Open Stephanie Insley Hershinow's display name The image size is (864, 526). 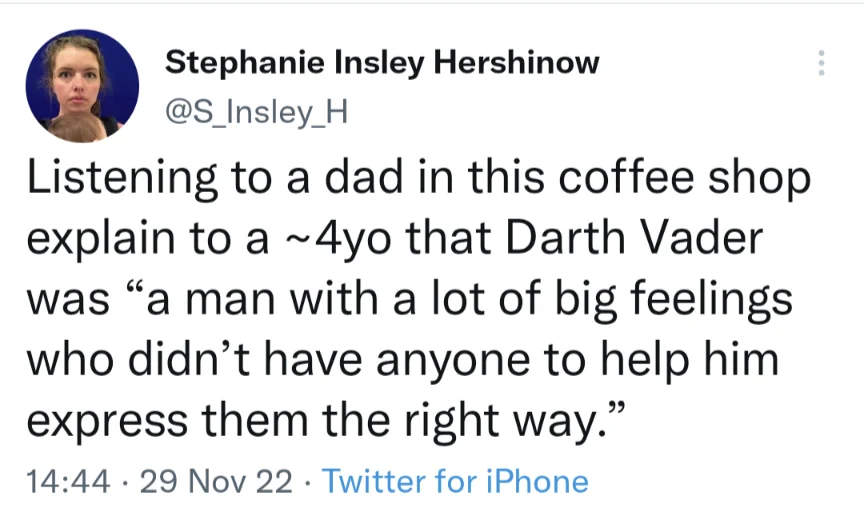click(x=382, y=62)
